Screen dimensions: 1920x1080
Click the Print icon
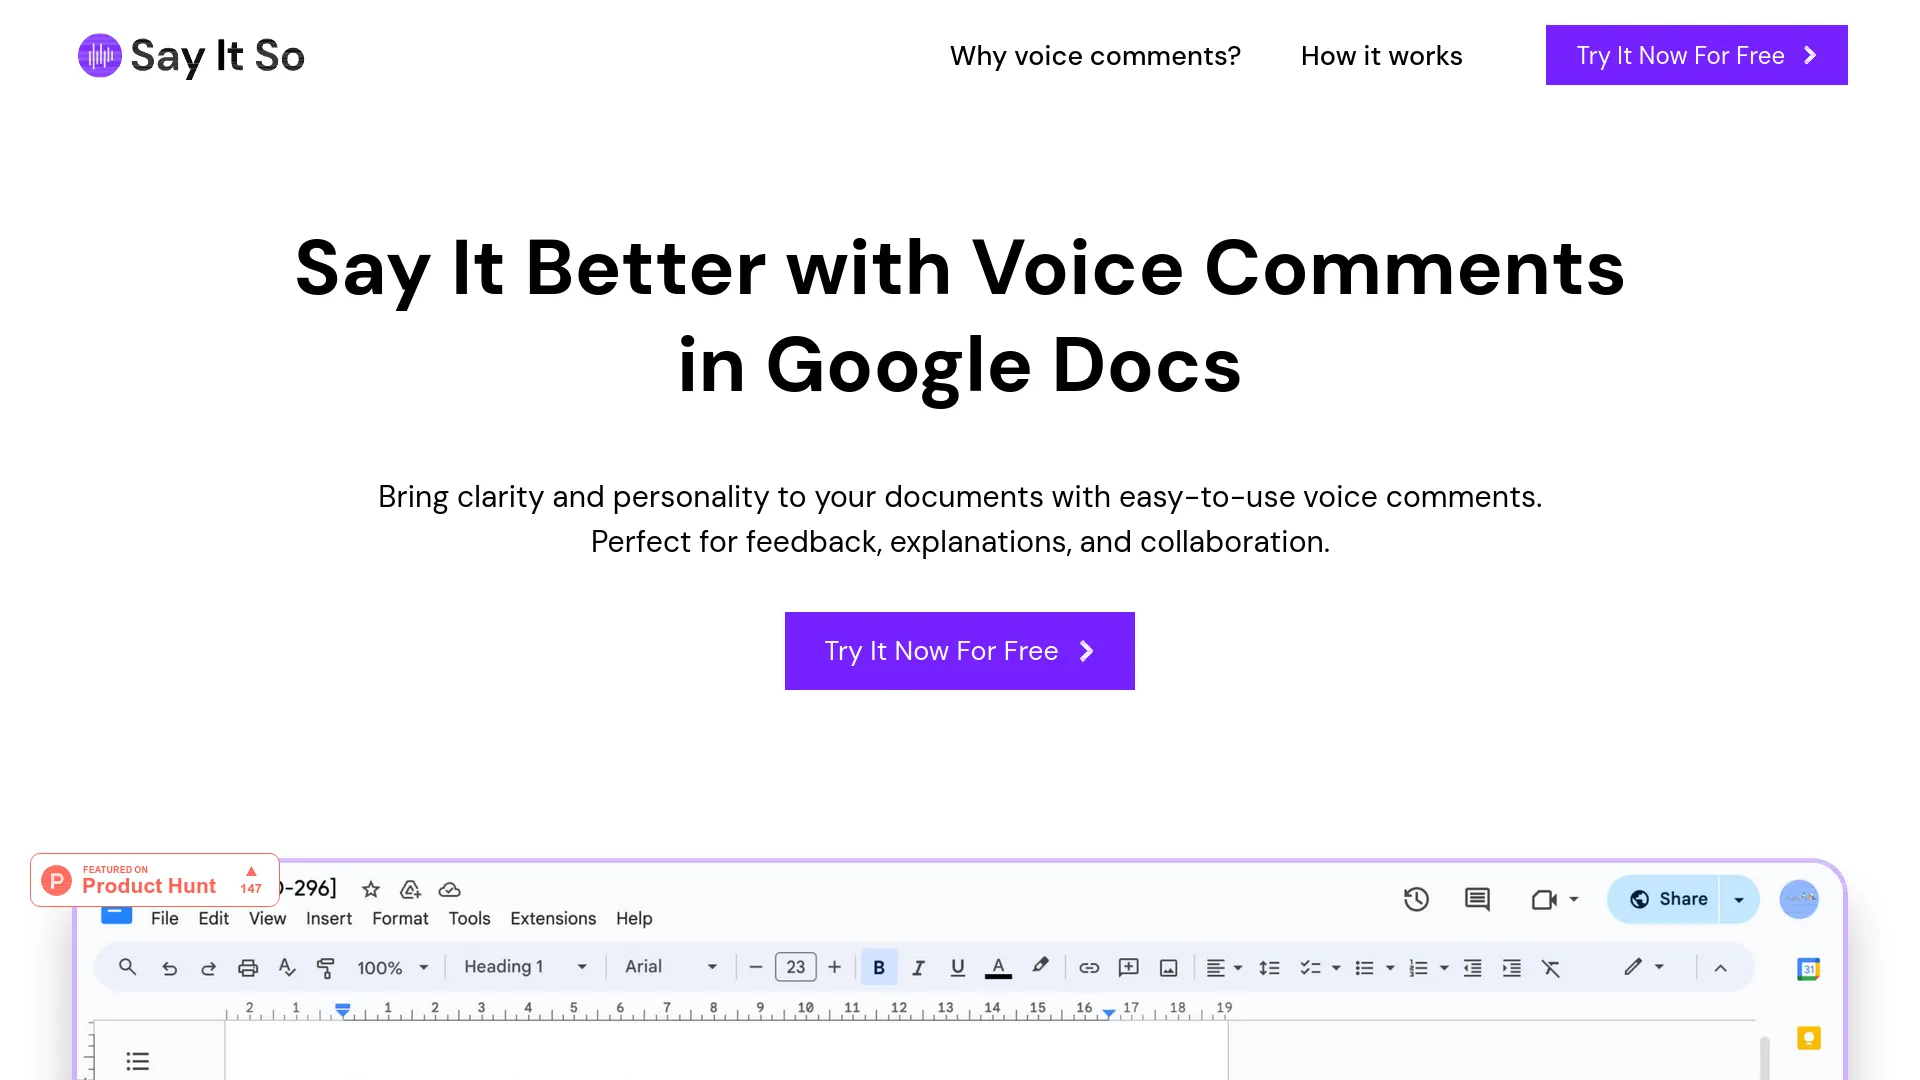pos(248,968)
